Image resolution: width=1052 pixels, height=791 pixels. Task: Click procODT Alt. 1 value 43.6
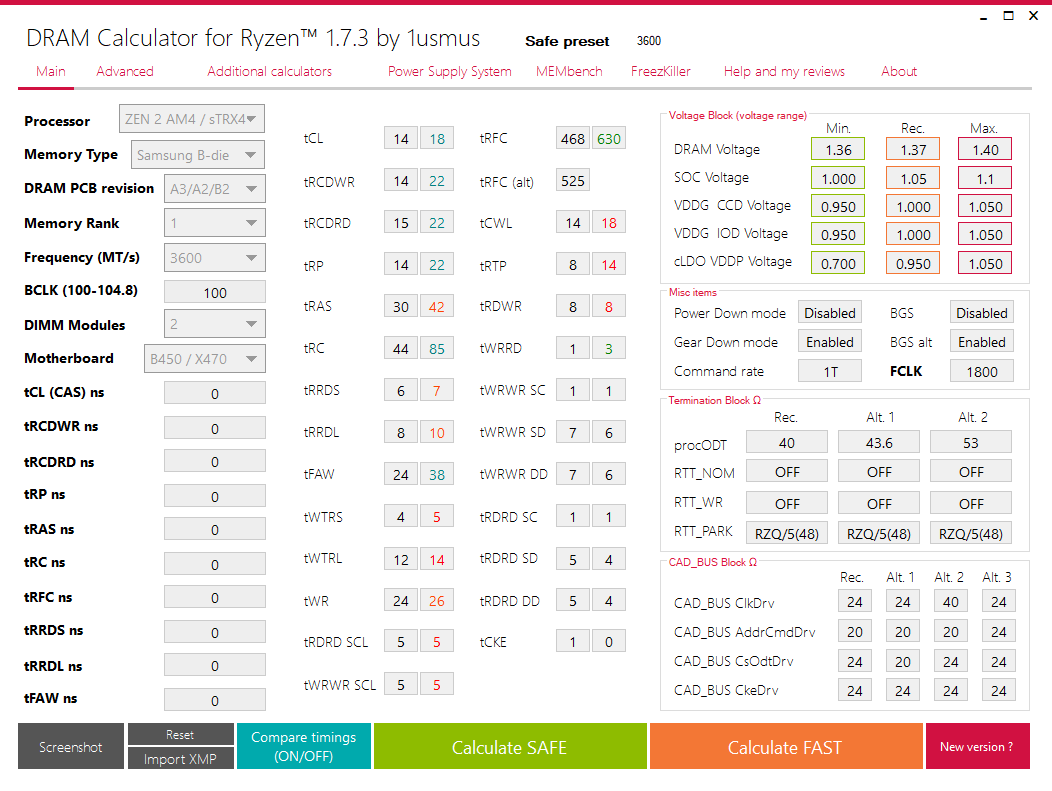(x=879, y=443)
